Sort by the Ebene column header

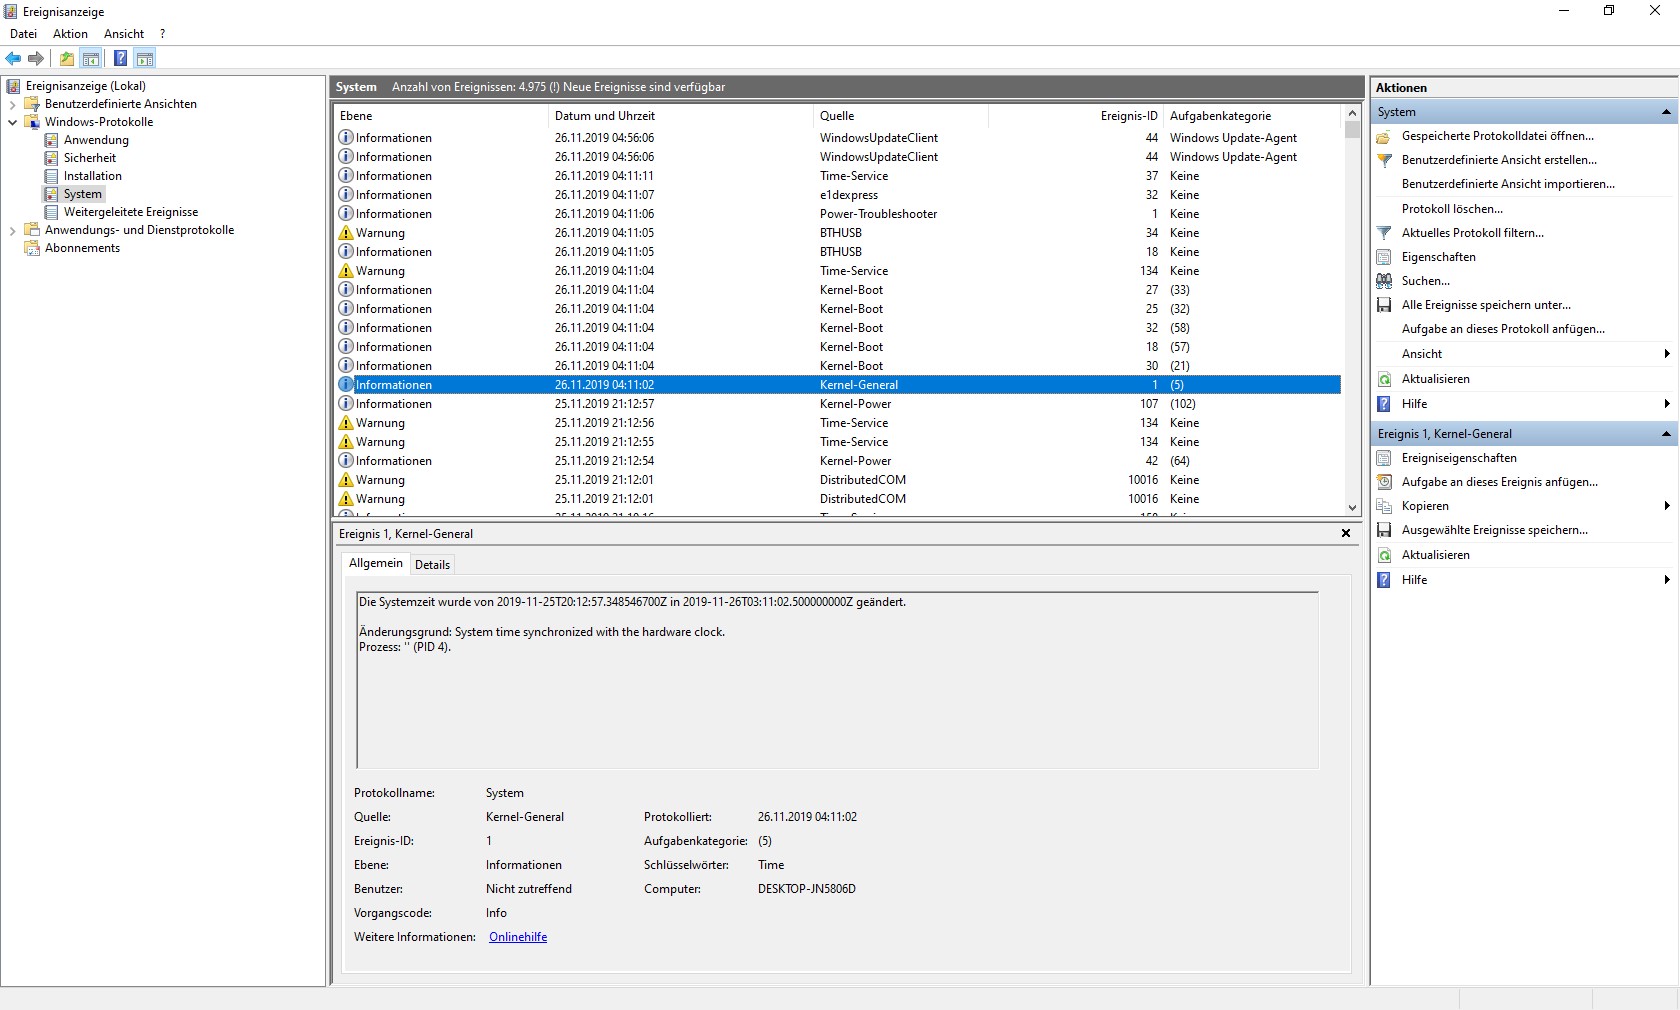[x=442, y=116]
